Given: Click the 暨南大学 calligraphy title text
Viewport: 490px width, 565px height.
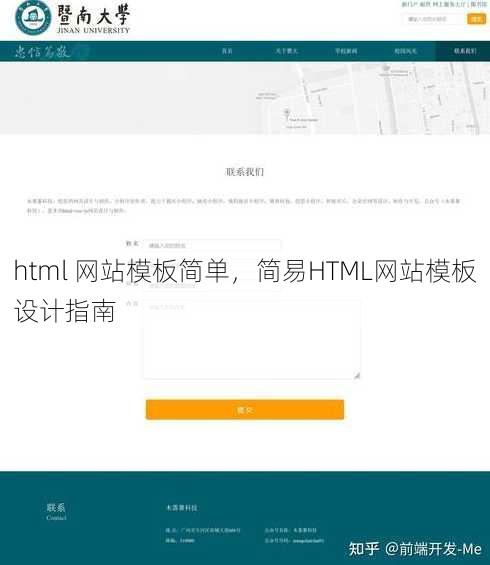Looking at the screenshot, I should point(93,14).
